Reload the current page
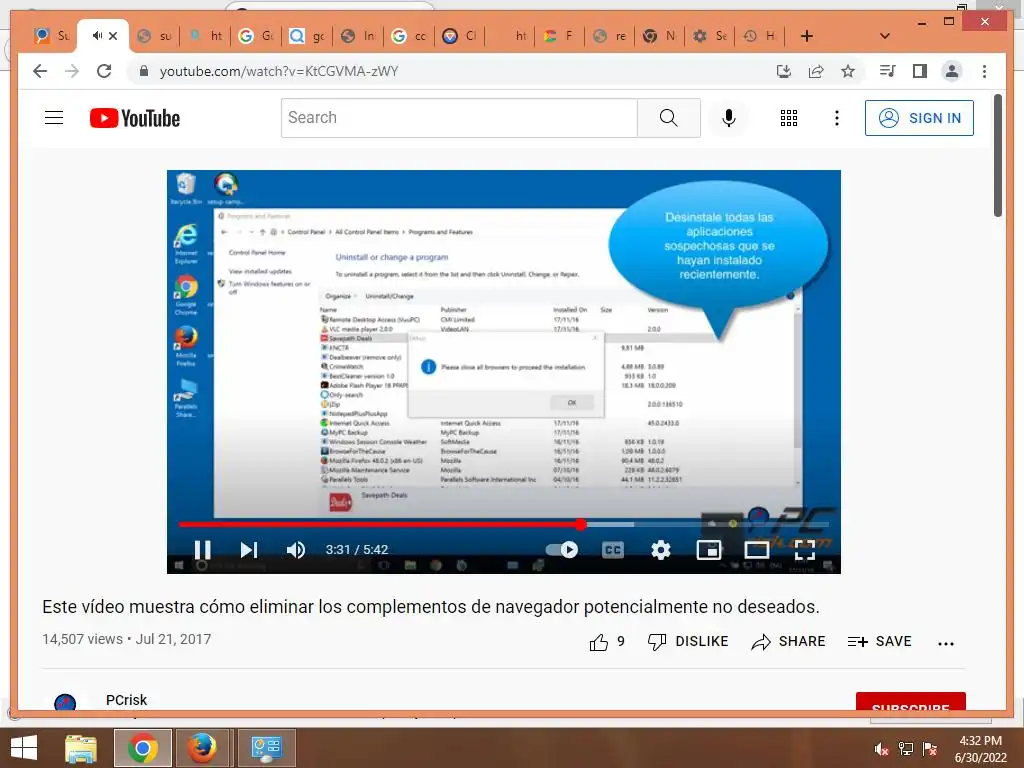Viewport: 1024px width, 768px height. (104, 71)
